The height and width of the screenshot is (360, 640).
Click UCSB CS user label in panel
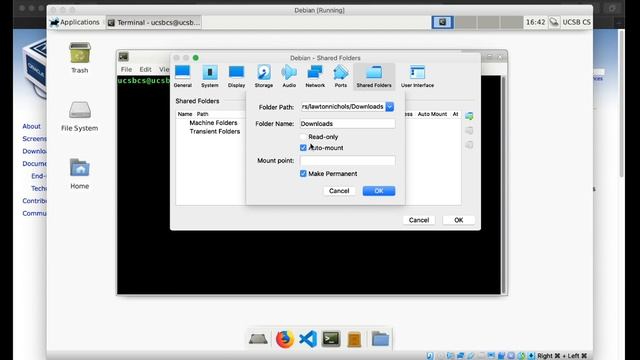point(576,22)
